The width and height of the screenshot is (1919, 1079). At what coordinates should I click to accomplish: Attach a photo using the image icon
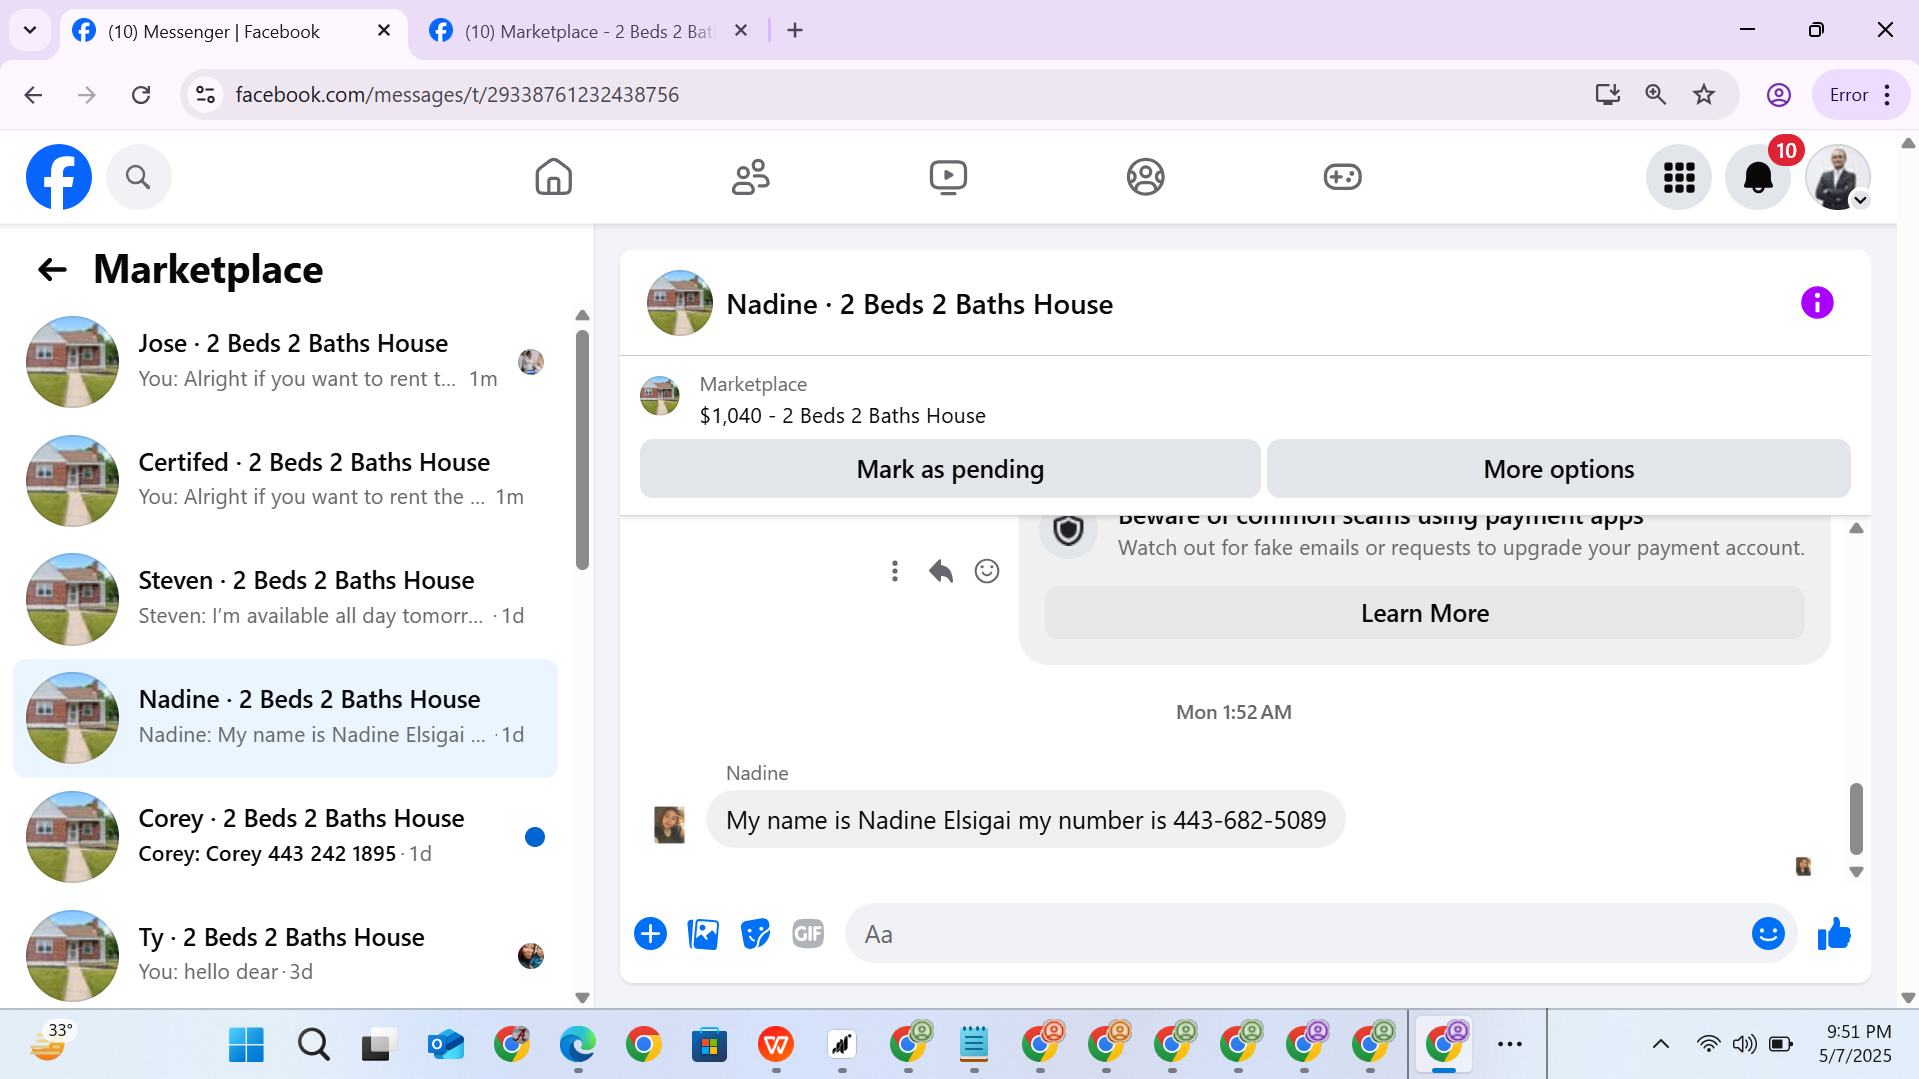(x=703, y=934)
